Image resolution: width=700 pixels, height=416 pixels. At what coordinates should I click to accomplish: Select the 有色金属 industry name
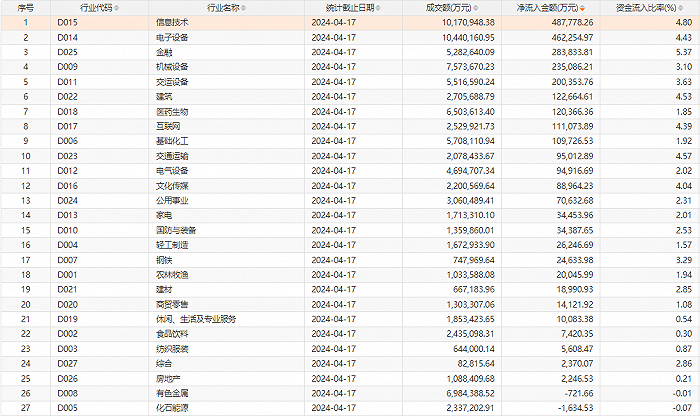pyautogui.click(x=172, y=393)
